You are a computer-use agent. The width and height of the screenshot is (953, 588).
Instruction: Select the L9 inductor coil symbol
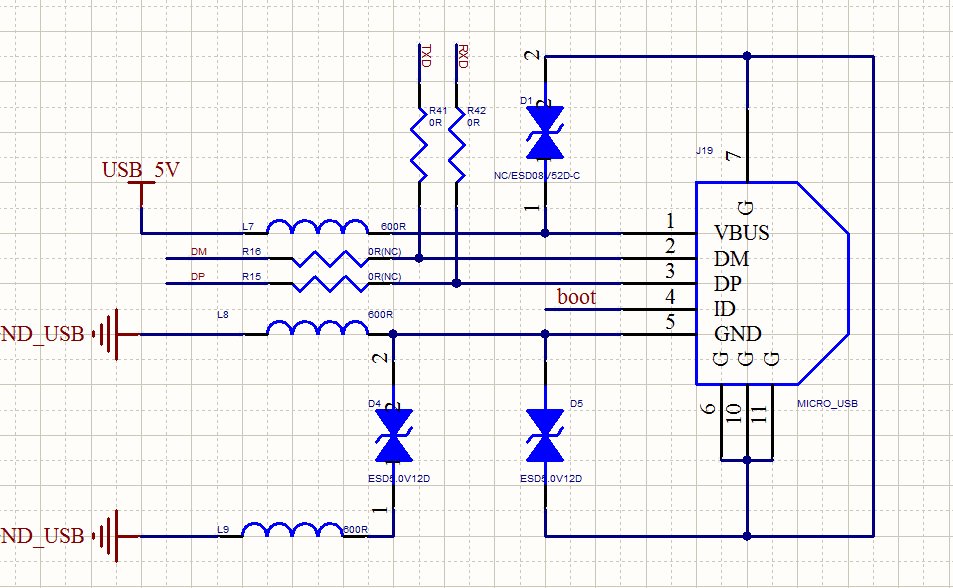(x=292, y=530)
